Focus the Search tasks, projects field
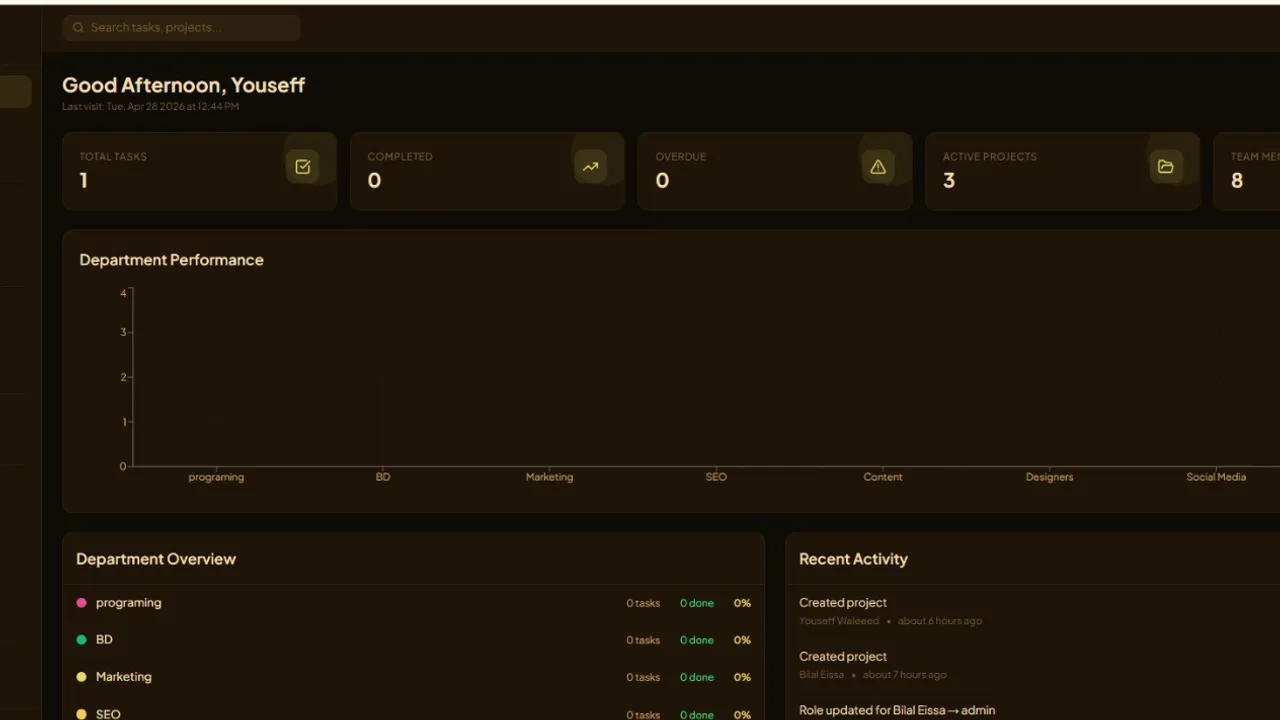This screenshot has height=720, width=1280. click(x=181, y=28)
